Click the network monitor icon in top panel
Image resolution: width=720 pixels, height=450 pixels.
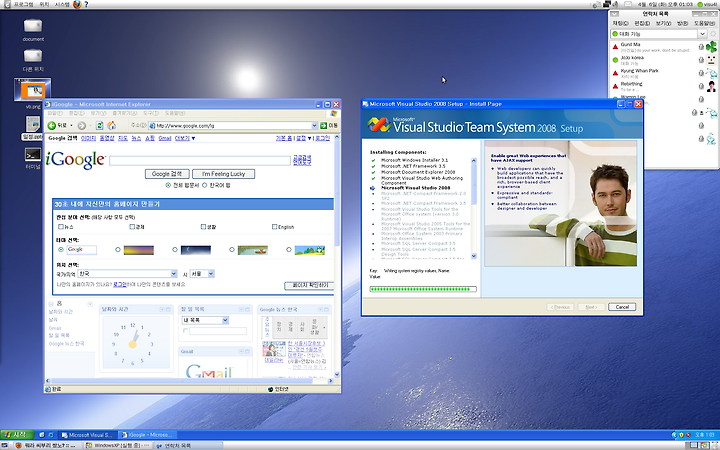(x=607, y=4)
